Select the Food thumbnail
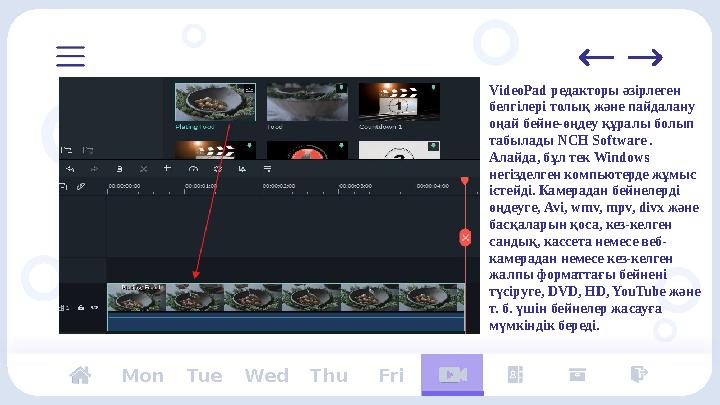 pyautogui.click(x=307, y=102)
